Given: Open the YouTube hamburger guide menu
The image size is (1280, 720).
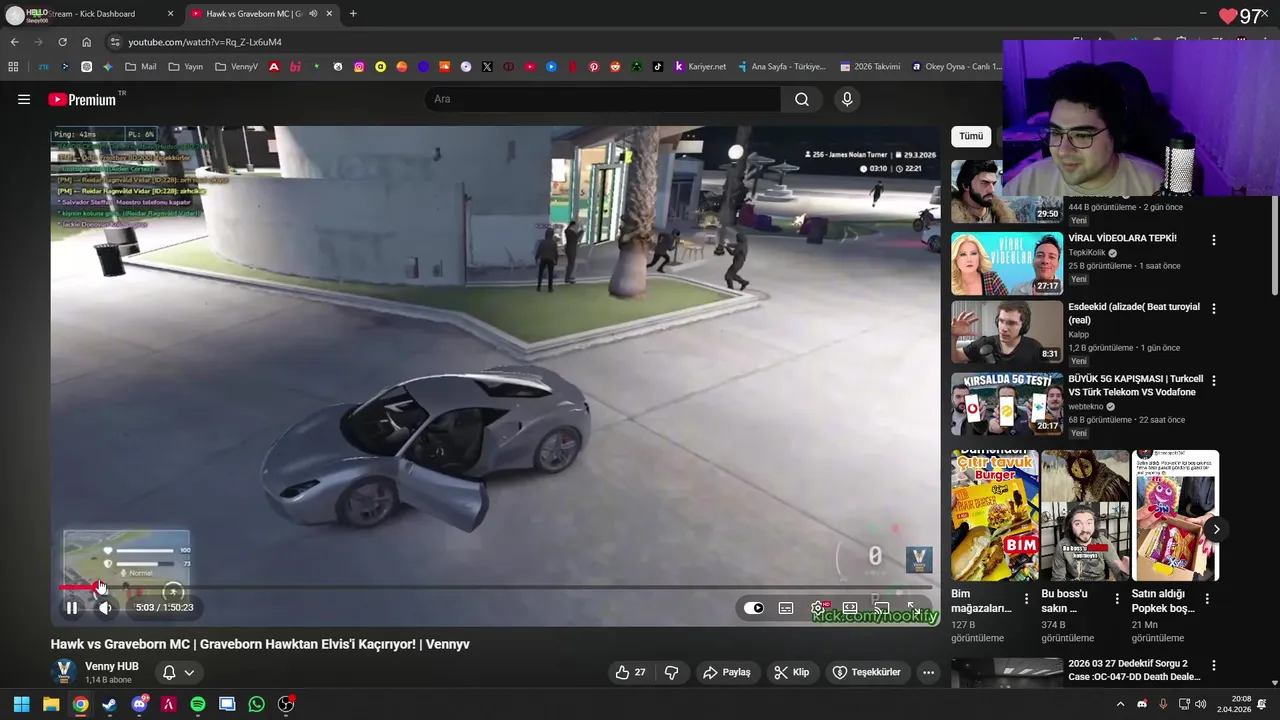Looking at the screenshot, I should [x=24, y=99].
